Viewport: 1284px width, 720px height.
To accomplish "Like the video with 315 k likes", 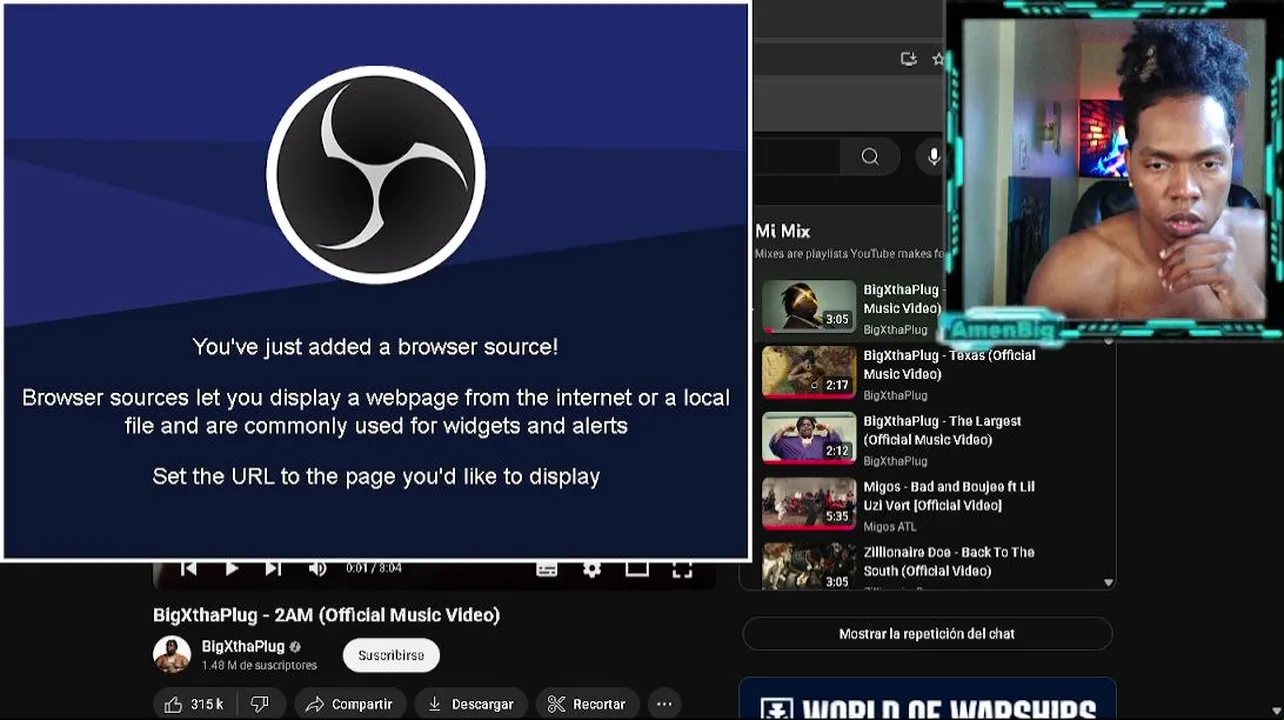I will point(194,704).
